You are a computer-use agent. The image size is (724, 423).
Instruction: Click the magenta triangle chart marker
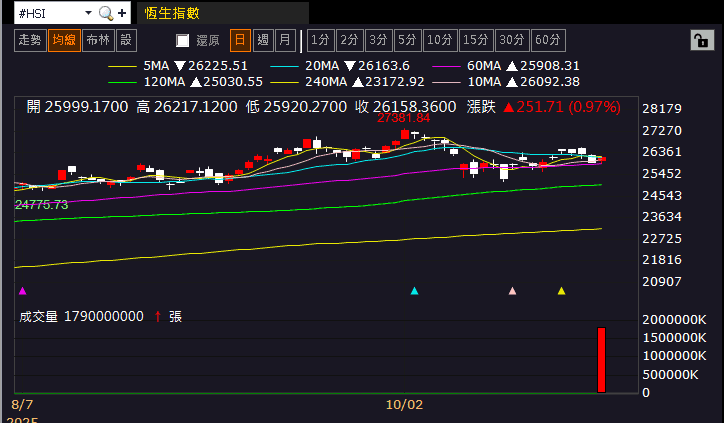point(23,291)
